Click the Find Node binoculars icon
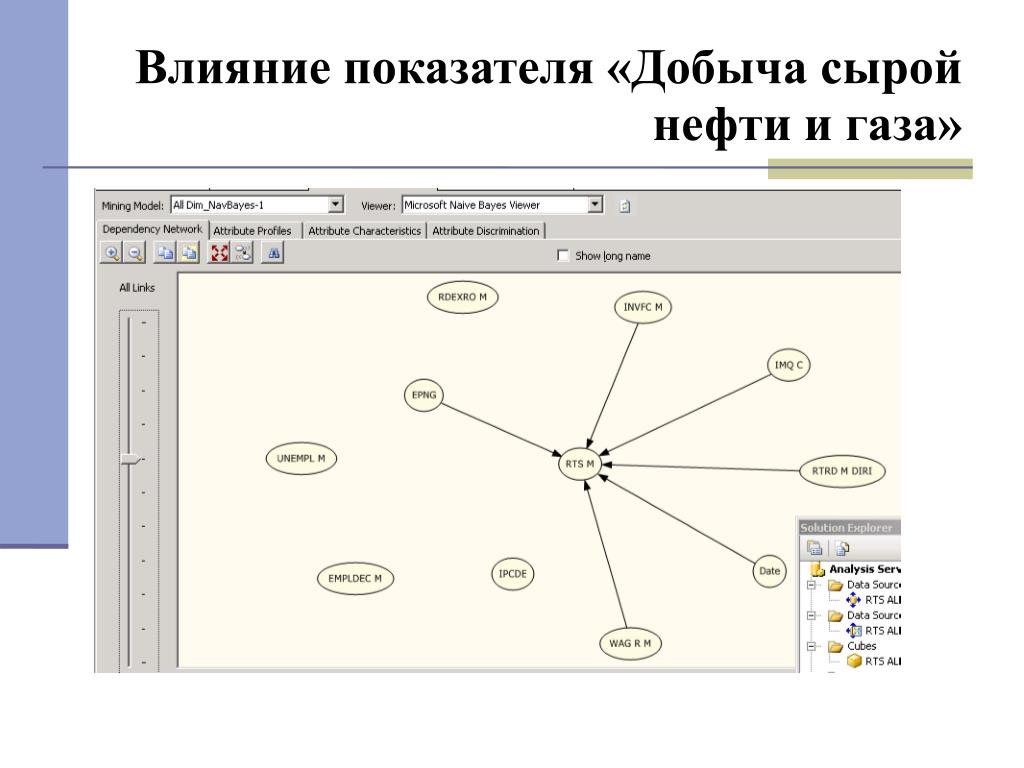This screenshot has width=1024, height=768. [x=273, y=253]
